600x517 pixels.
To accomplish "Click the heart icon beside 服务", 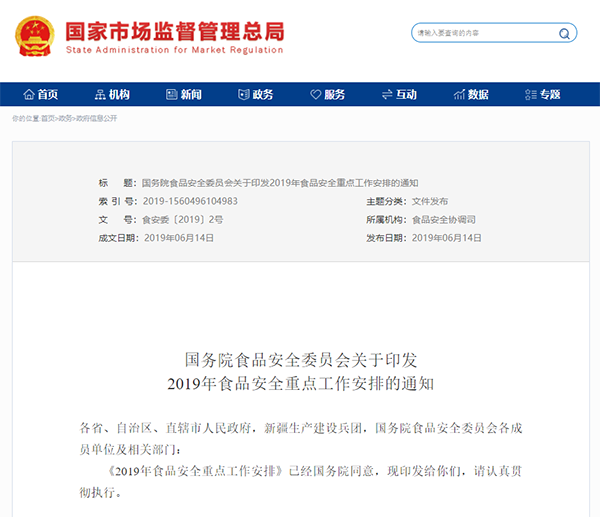I will 316,94.
